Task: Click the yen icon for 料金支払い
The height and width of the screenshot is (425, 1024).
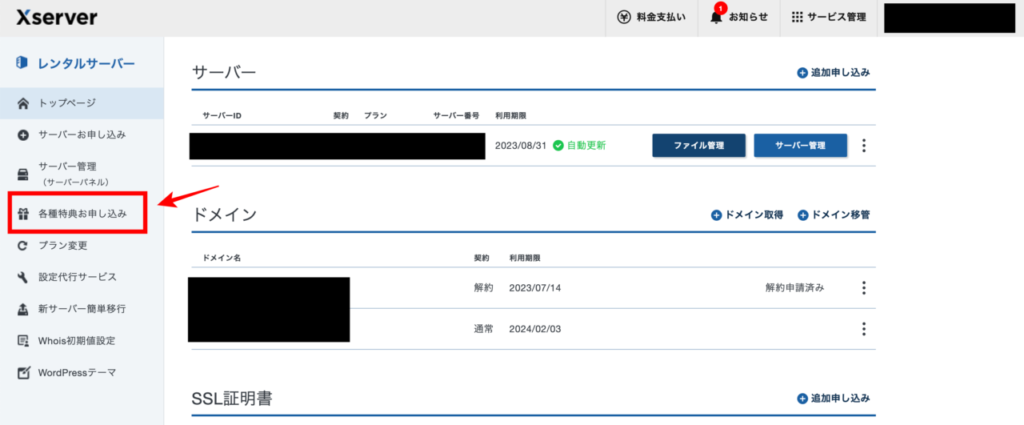Action: point(624,18)
